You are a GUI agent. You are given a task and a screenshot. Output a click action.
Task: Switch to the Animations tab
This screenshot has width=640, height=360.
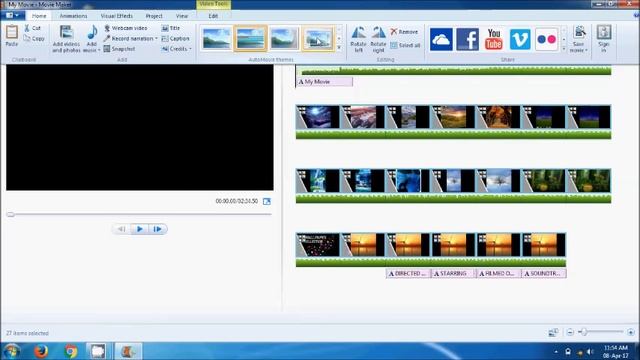tap(73, 16)
